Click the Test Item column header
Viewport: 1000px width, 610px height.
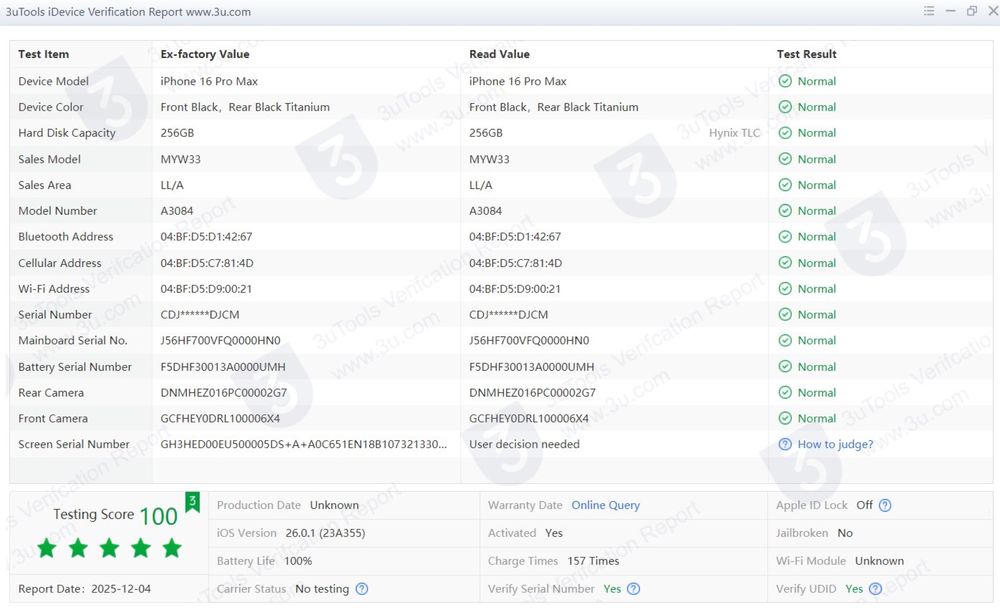click(x=43, y=54)
